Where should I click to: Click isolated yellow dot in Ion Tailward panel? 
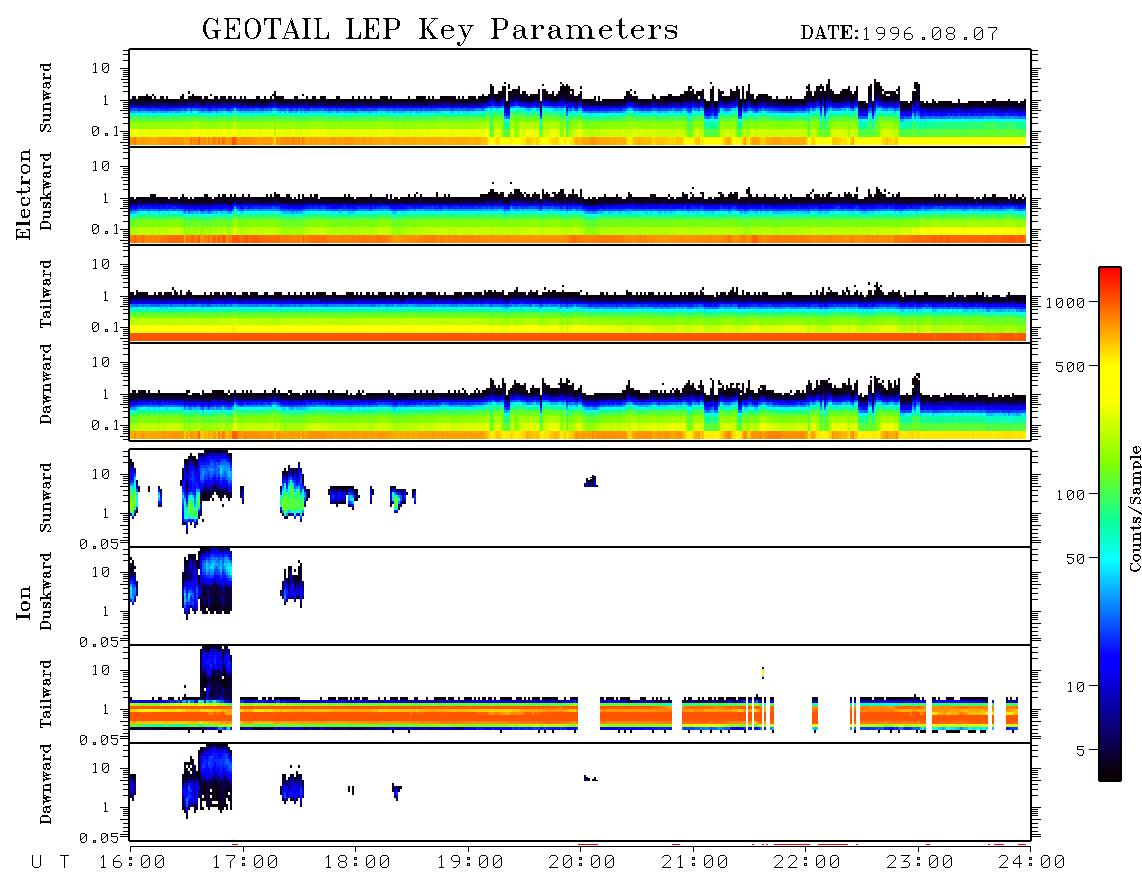pyautogui.click(x=763, y=672)
